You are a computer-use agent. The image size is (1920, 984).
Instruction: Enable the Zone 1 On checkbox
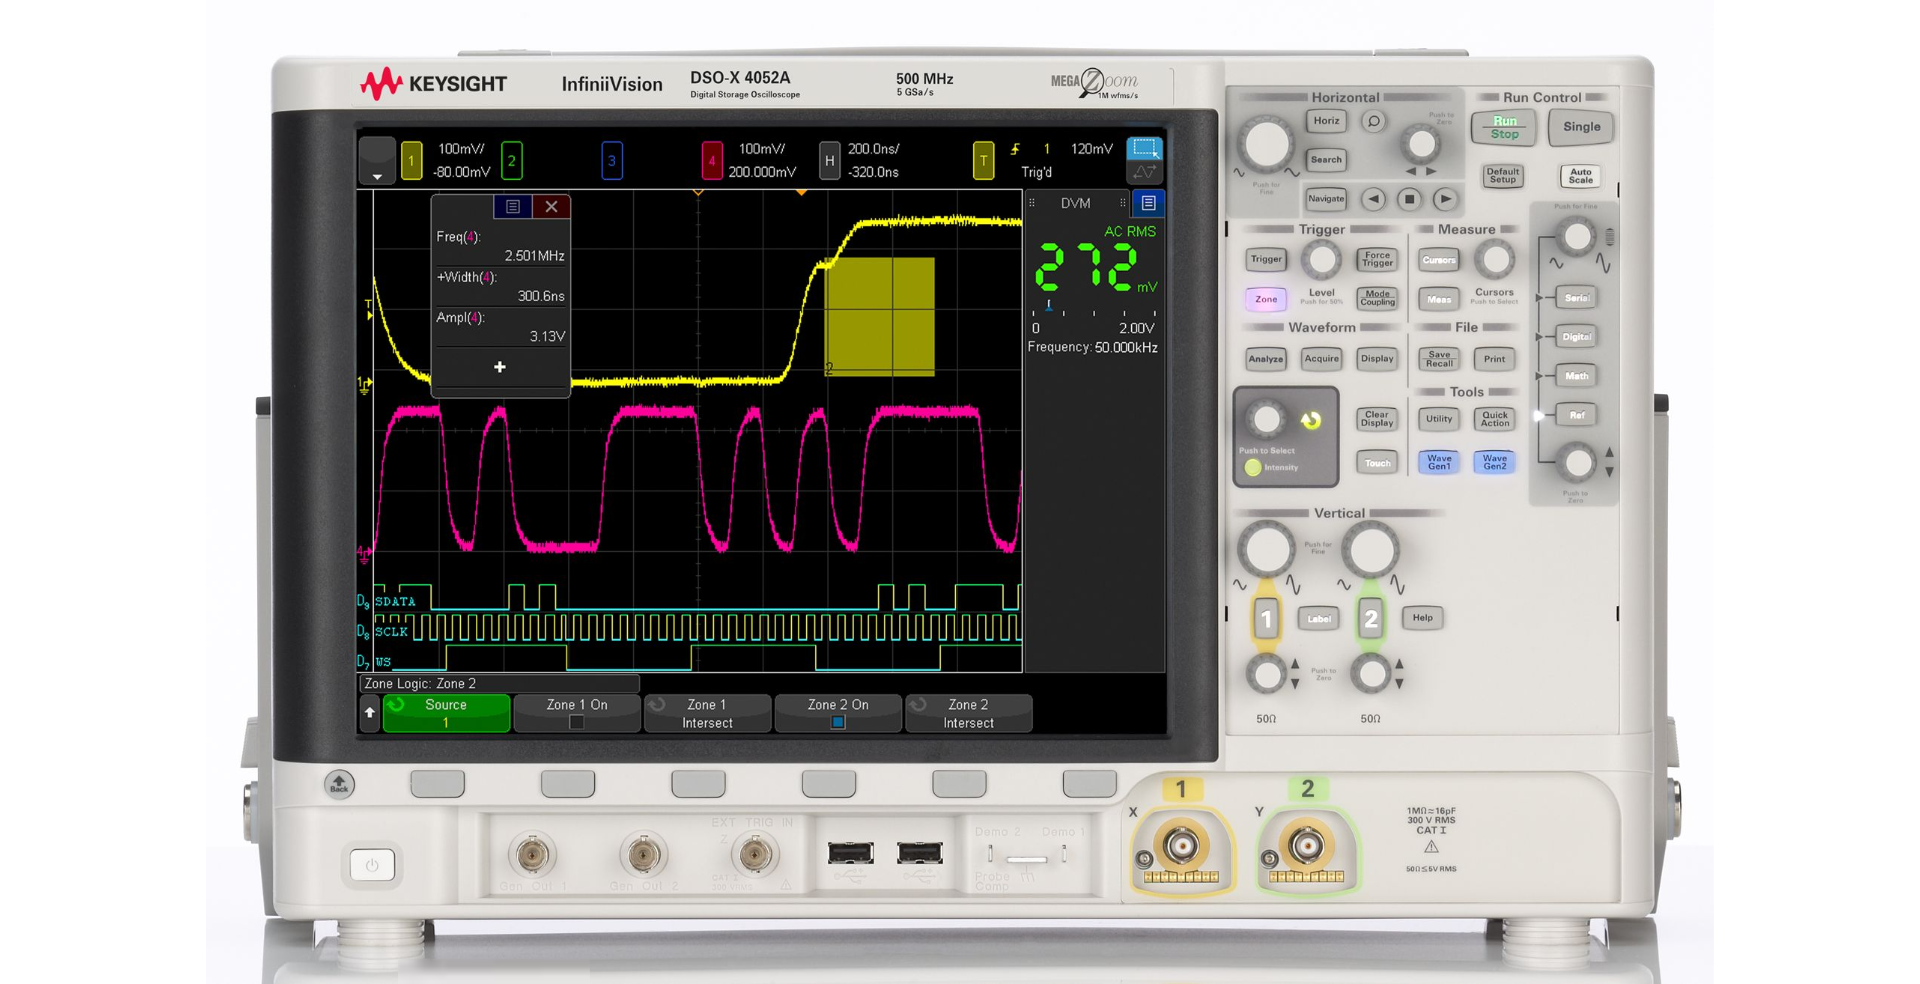575,720
